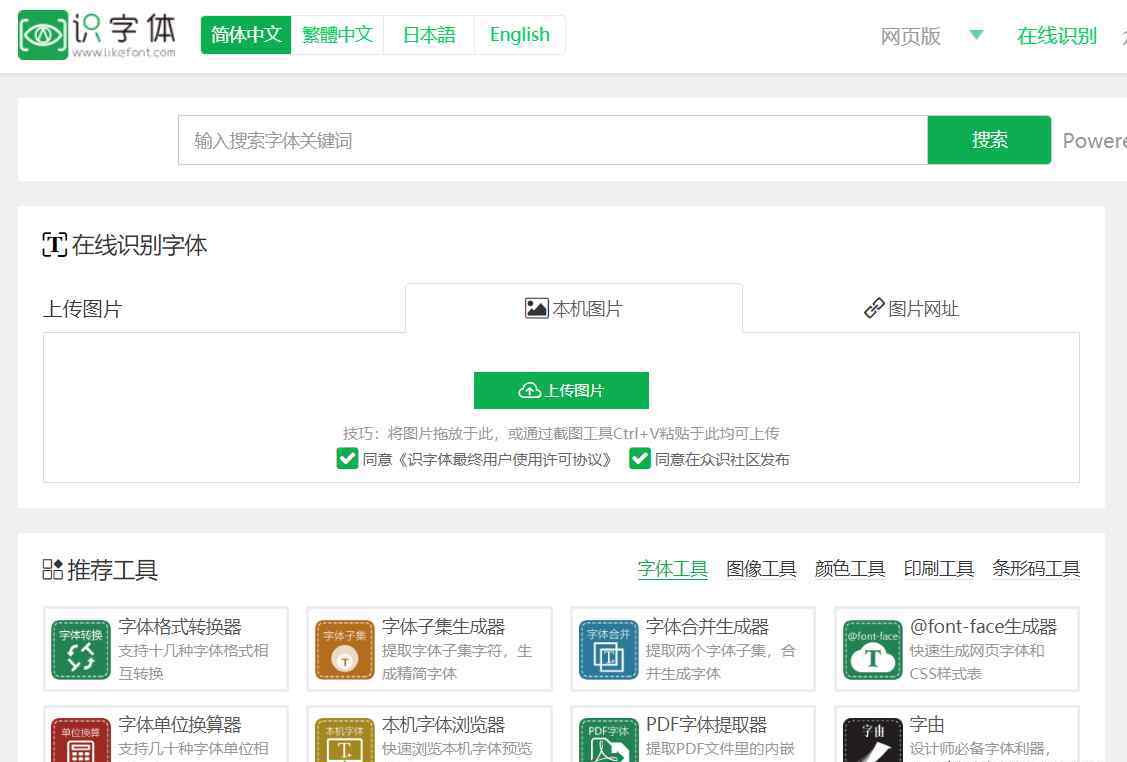This screenshot has height=762, width=1127.
Task: Open the 字体格式转换器 tool icon
Action: pos(81,650)
